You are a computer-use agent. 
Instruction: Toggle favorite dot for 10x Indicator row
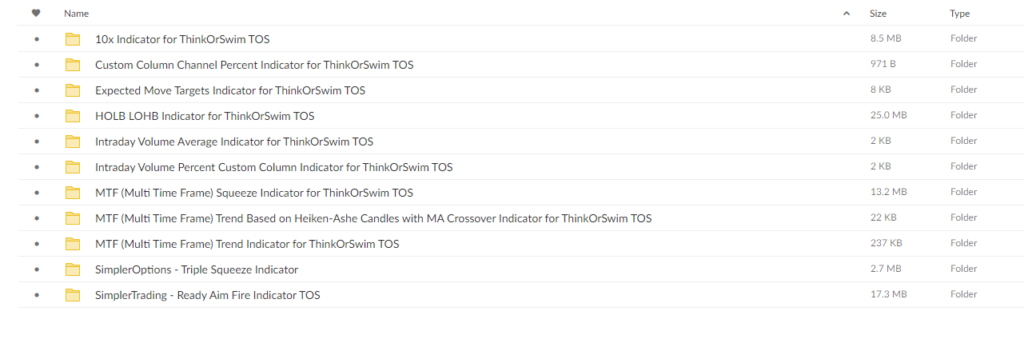point(37,39)
